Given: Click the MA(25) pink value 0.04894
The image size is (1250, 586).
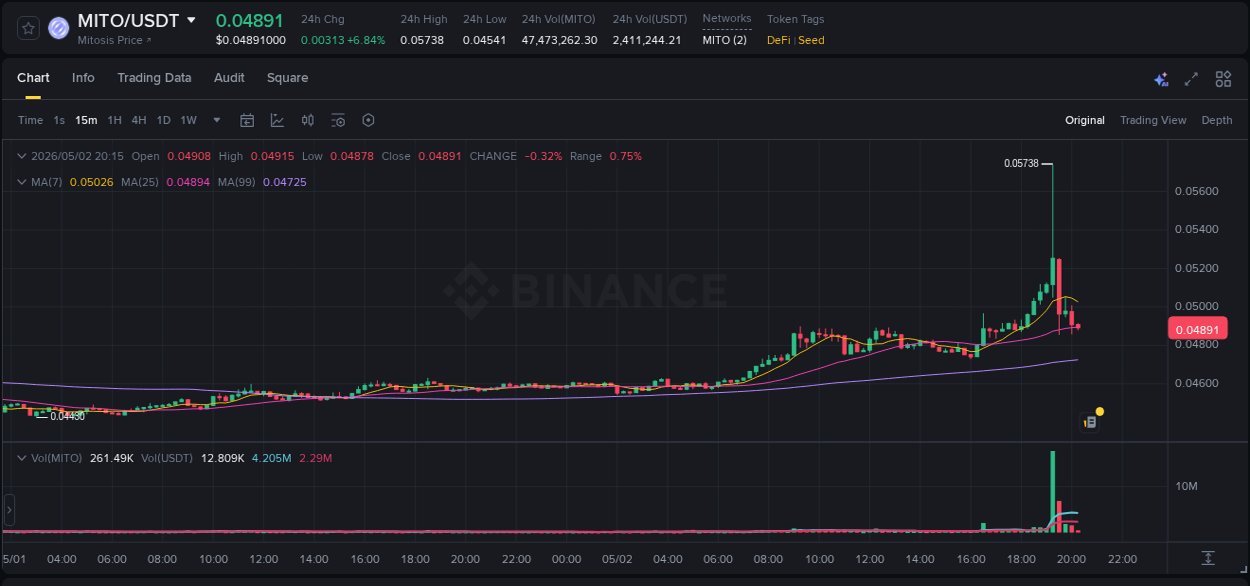Looking at the screenshot, I should coord(188,182).
